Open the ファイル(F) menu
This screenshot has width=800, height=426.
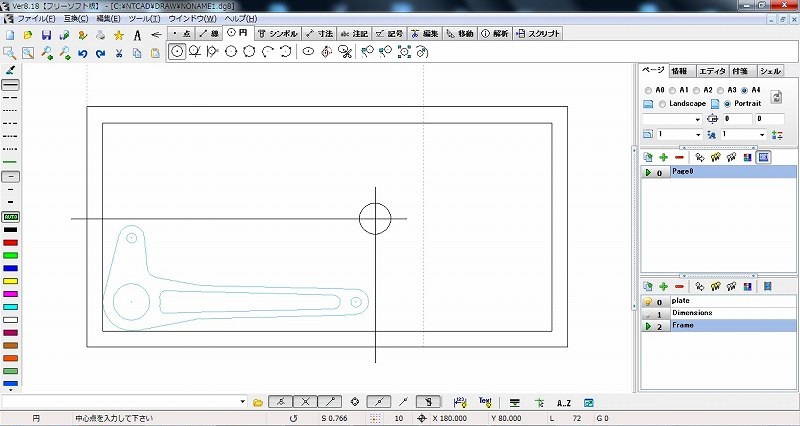[x=36, y=19]
